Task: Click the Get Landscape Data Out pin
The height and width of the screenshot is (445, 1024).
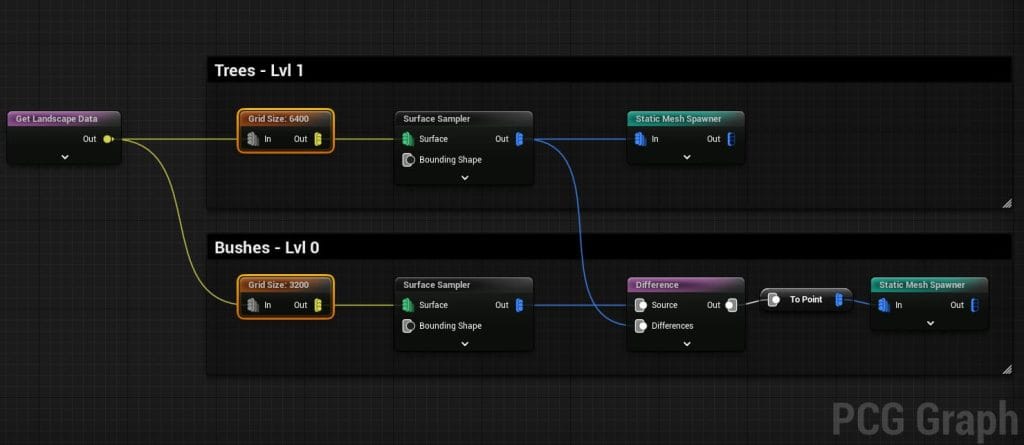Action: 108,139
